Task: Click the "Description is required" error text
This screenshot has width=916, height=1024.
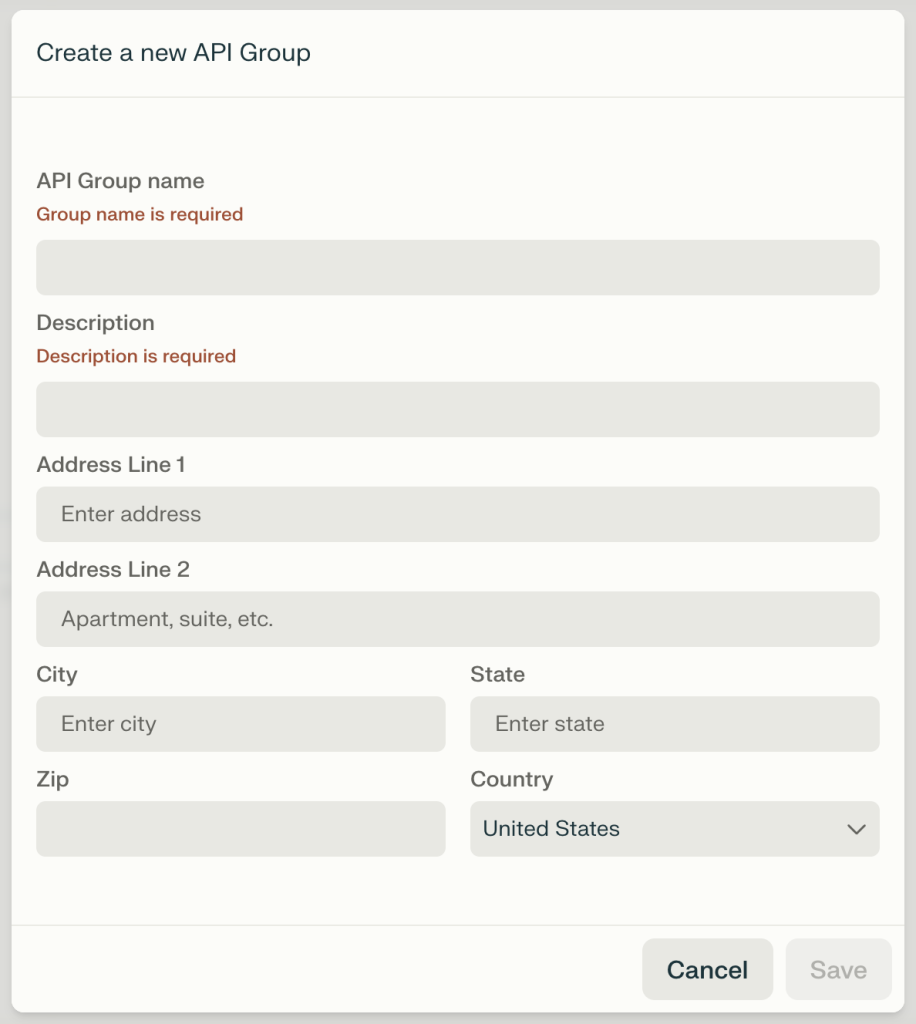Action: point(136,356)
